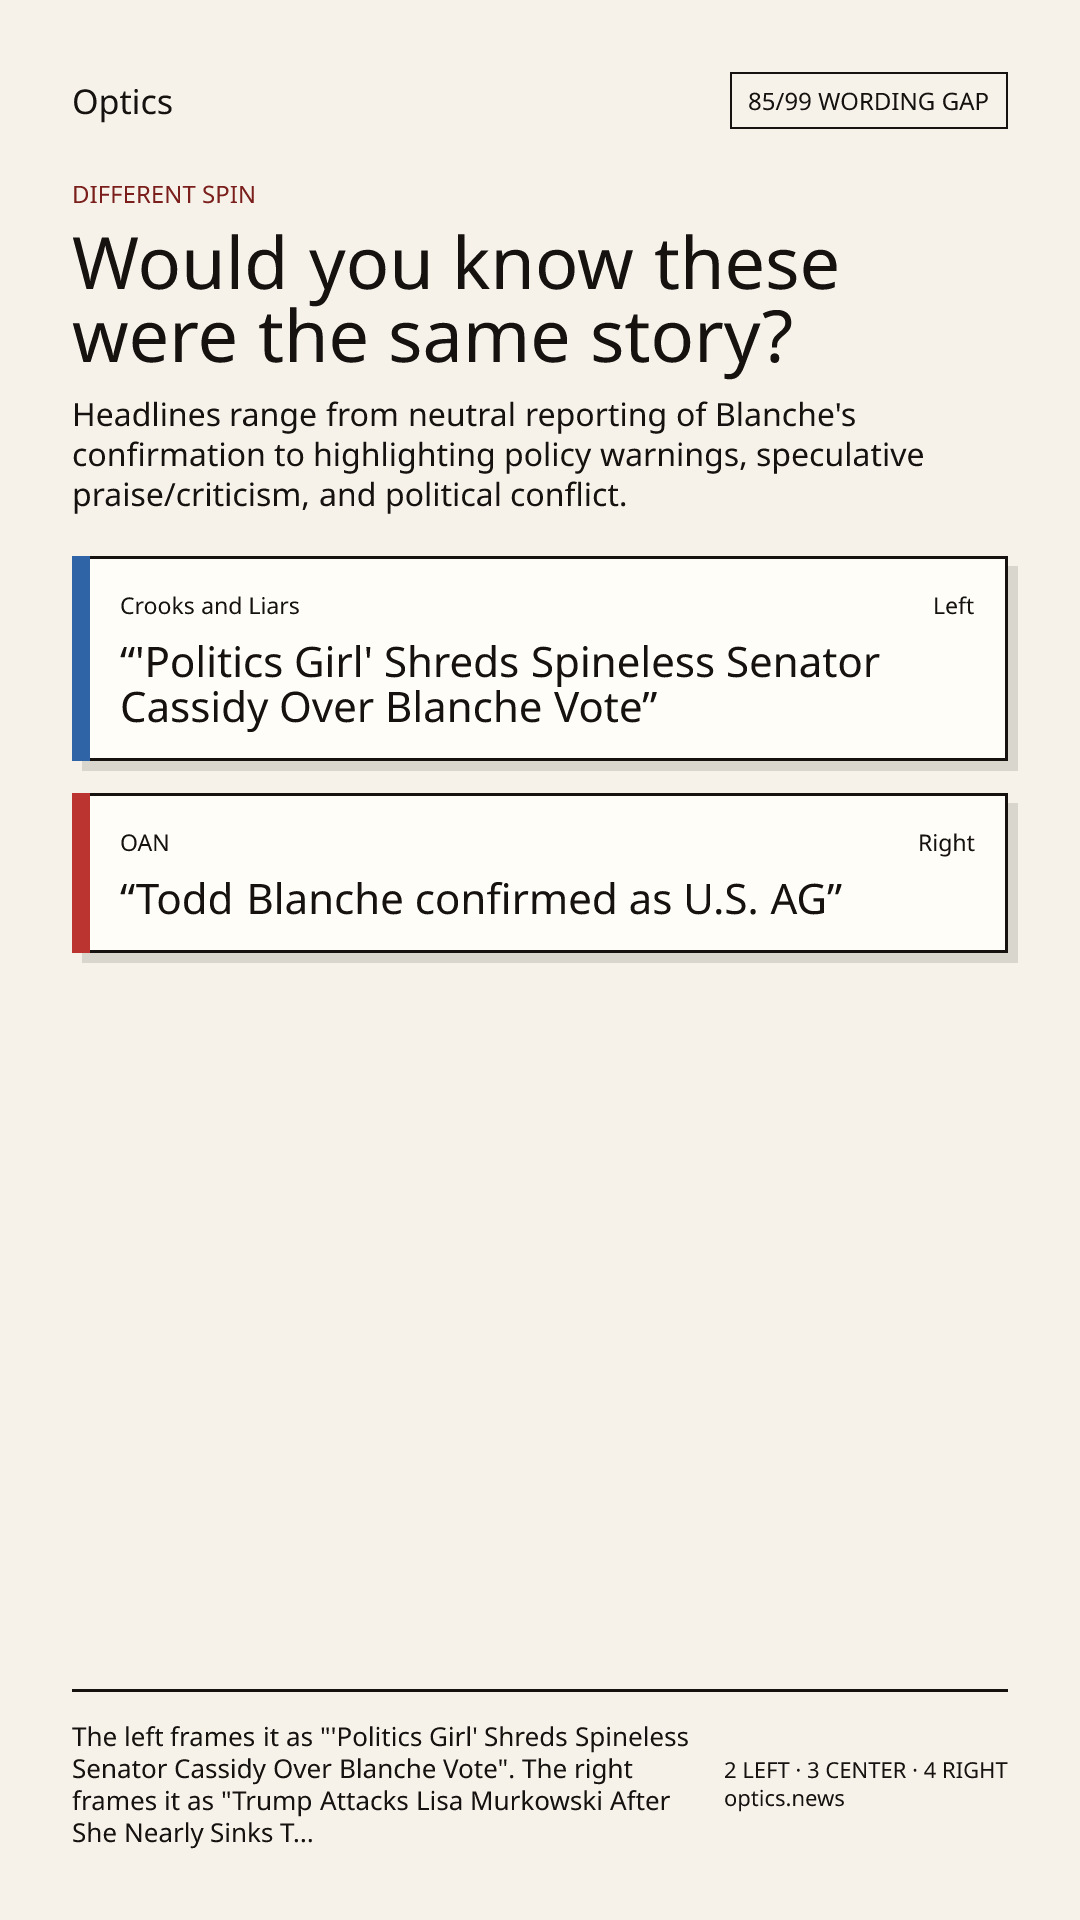Screen dimensions: 1080x1920
Task: Open the optics.news link
Action: (784, 1798)
